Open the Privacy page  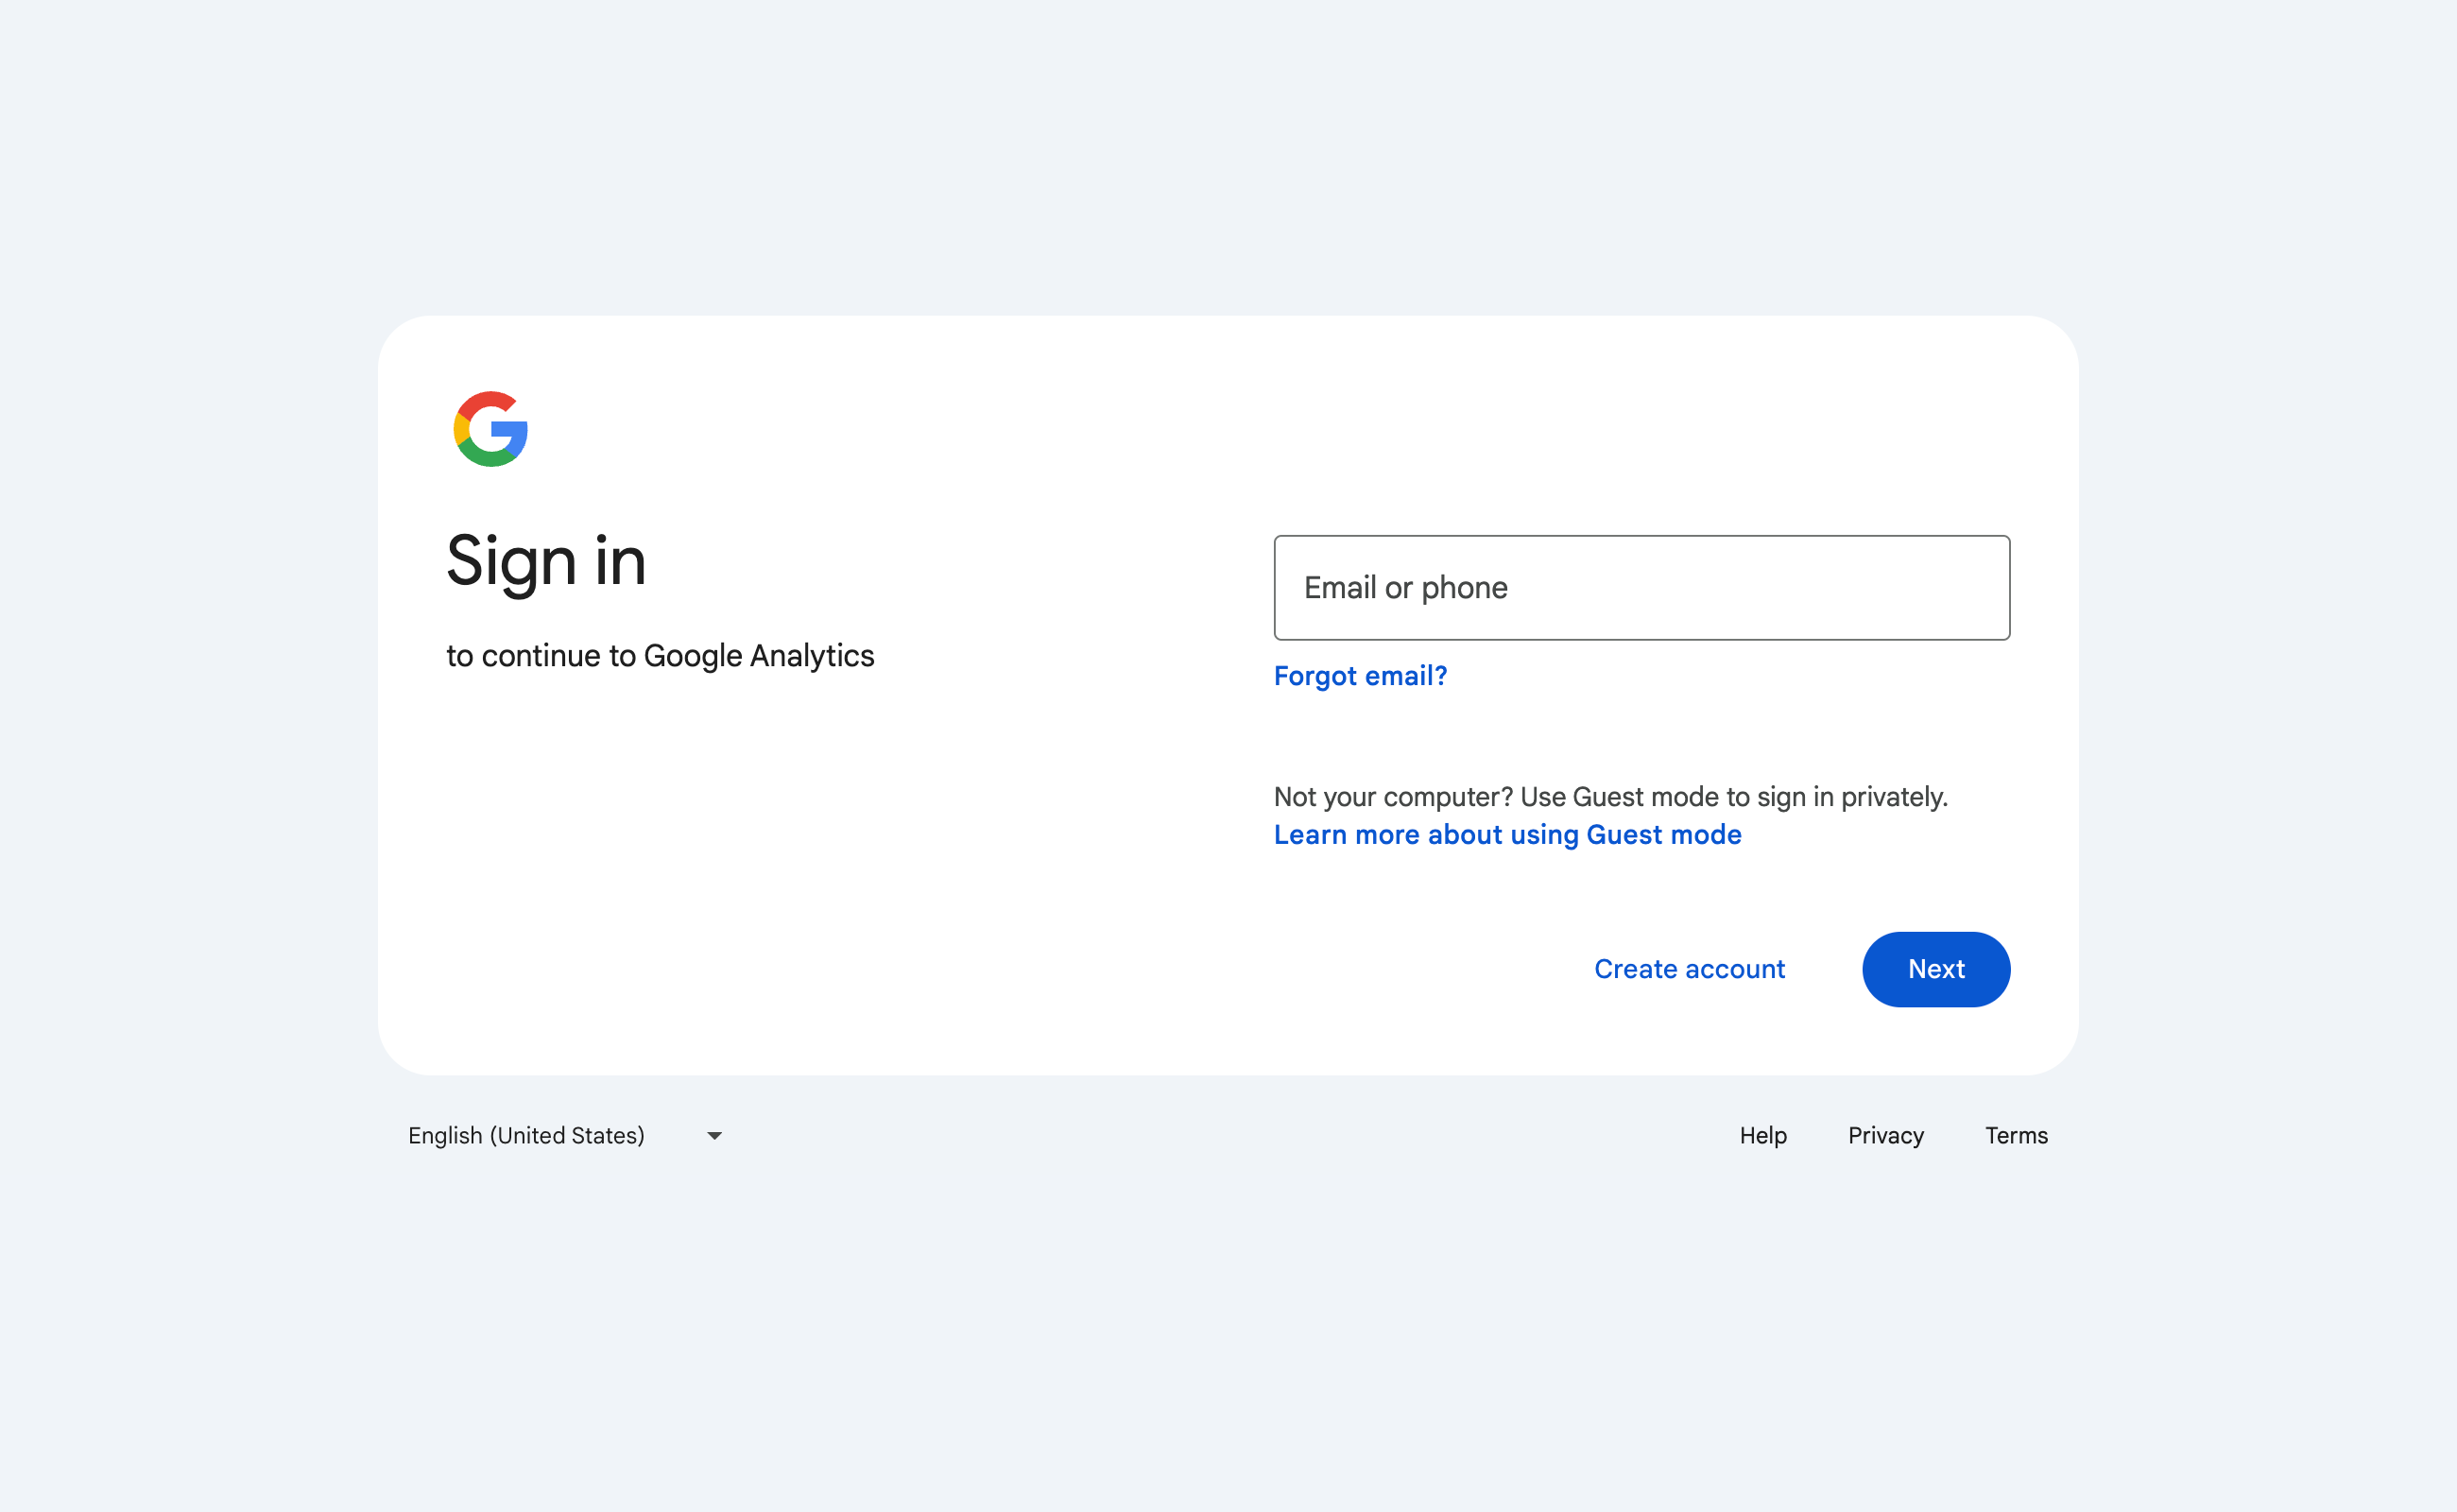point(1885,1135)
